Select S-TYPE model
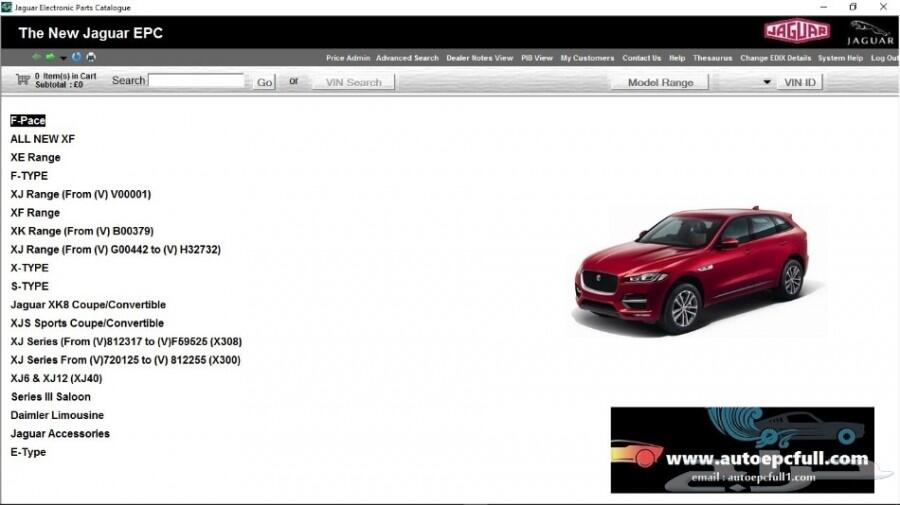This screenshot has width=900, height=505. [29, 286]
